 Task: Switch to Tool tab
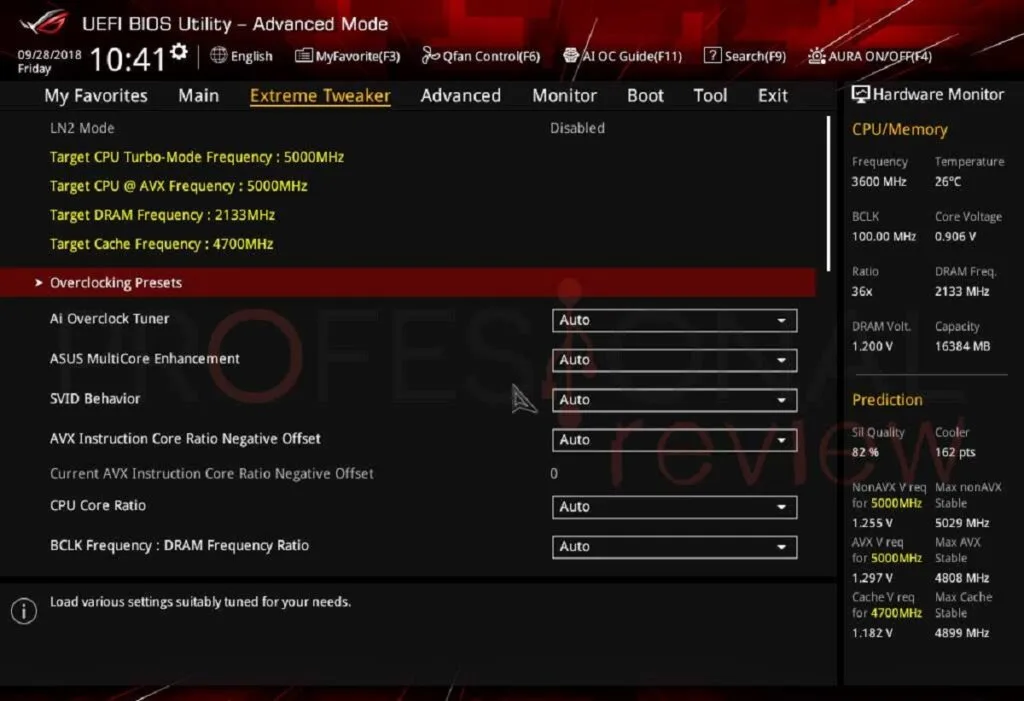tap(710, 95)
